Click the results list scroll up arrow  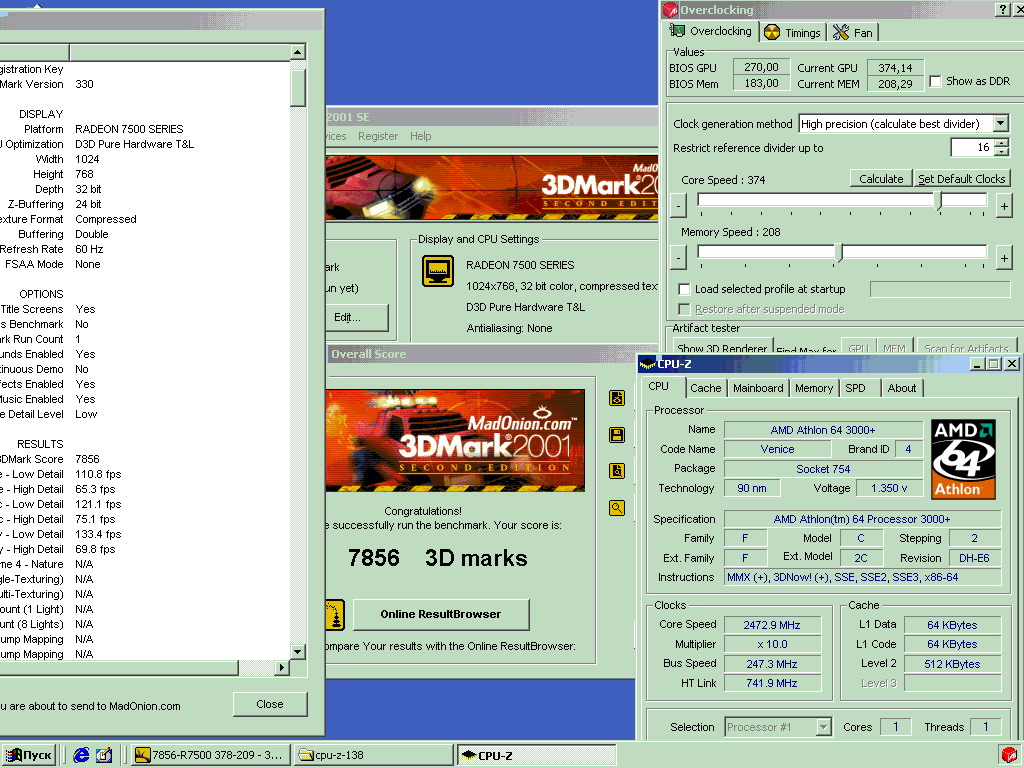(x=298, y=52)
